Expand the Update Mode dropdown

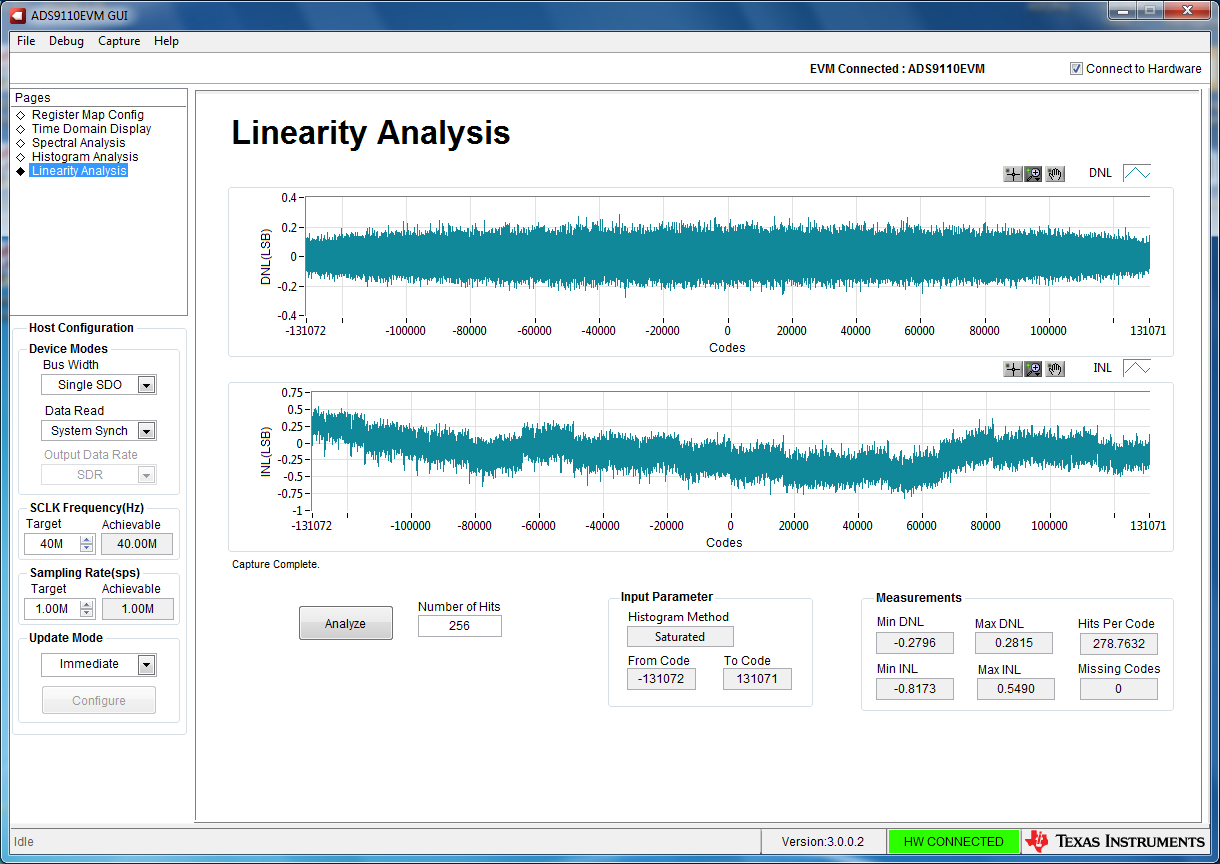click(146, 665)
